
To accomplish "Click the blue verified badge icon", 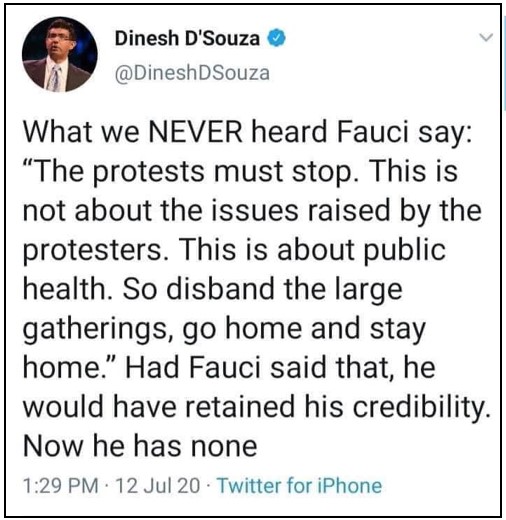I will point(276,39).
